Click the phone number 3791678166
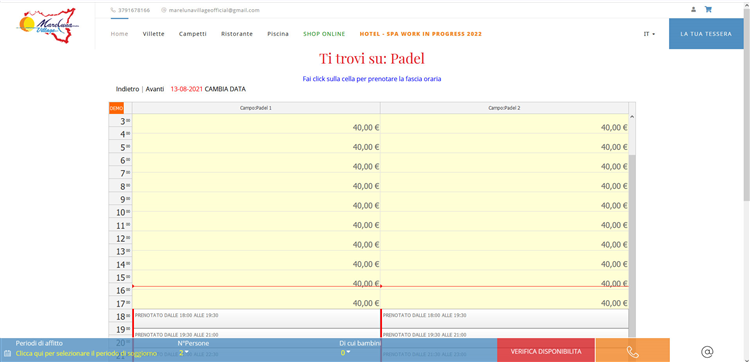 134,10
